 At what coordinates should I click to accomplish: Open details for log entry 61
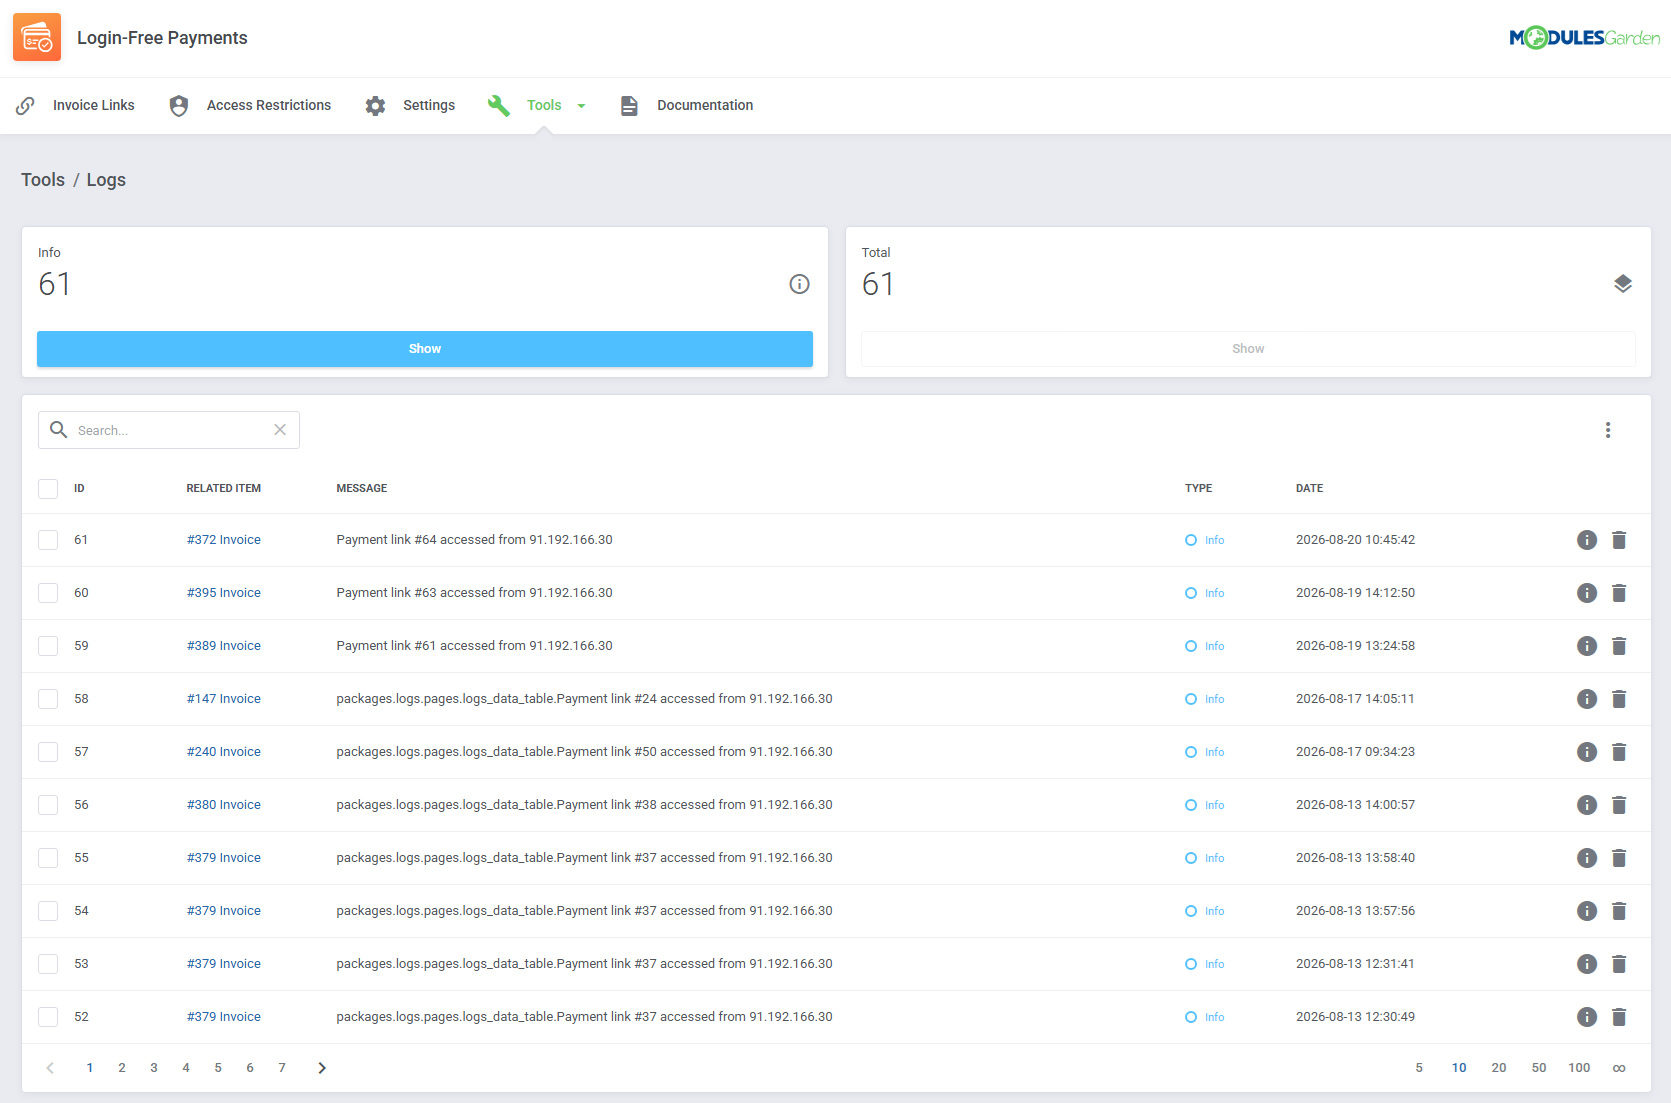[1587, 540]
